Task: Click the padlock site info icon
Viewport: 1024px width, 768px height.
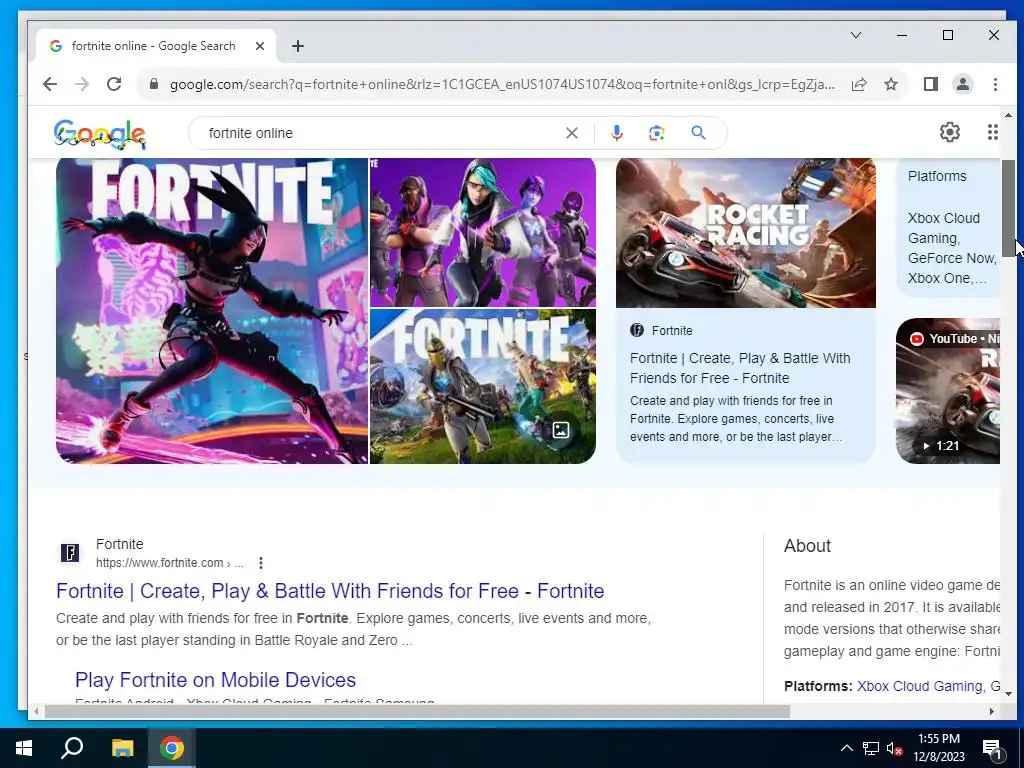Action: [x=154, y=84]
